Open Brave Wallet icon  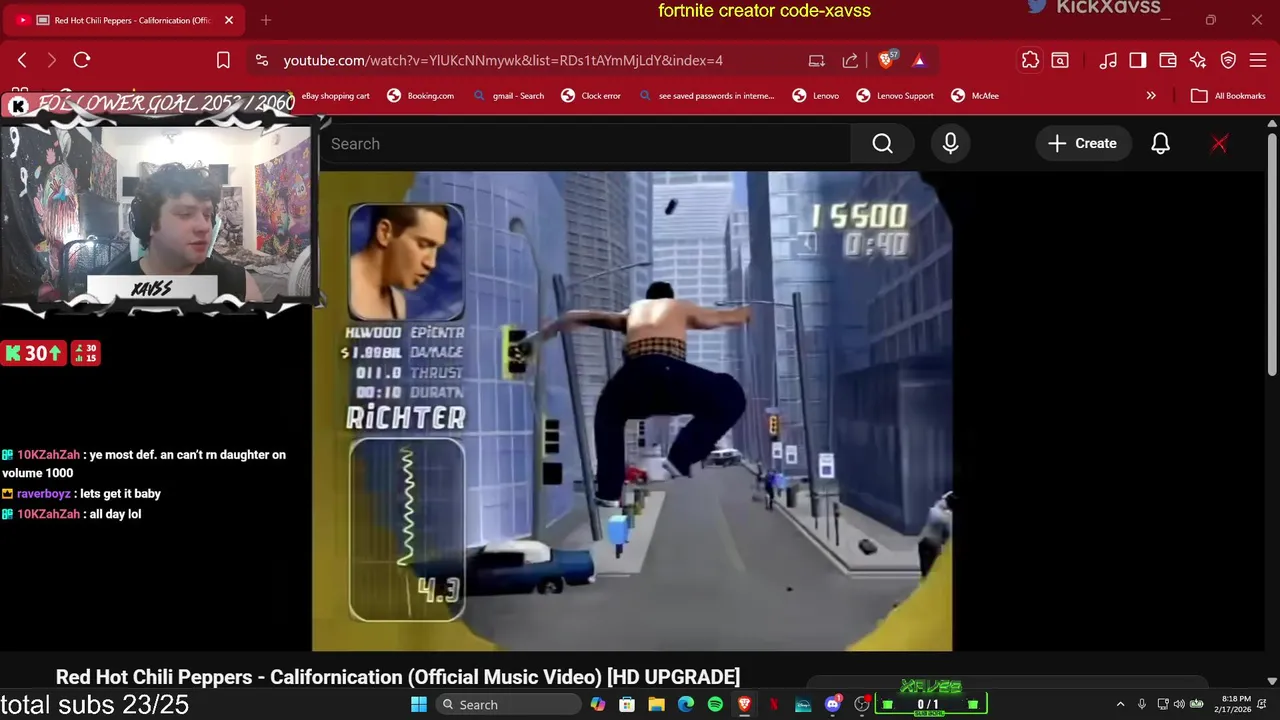click(1167, 60)
